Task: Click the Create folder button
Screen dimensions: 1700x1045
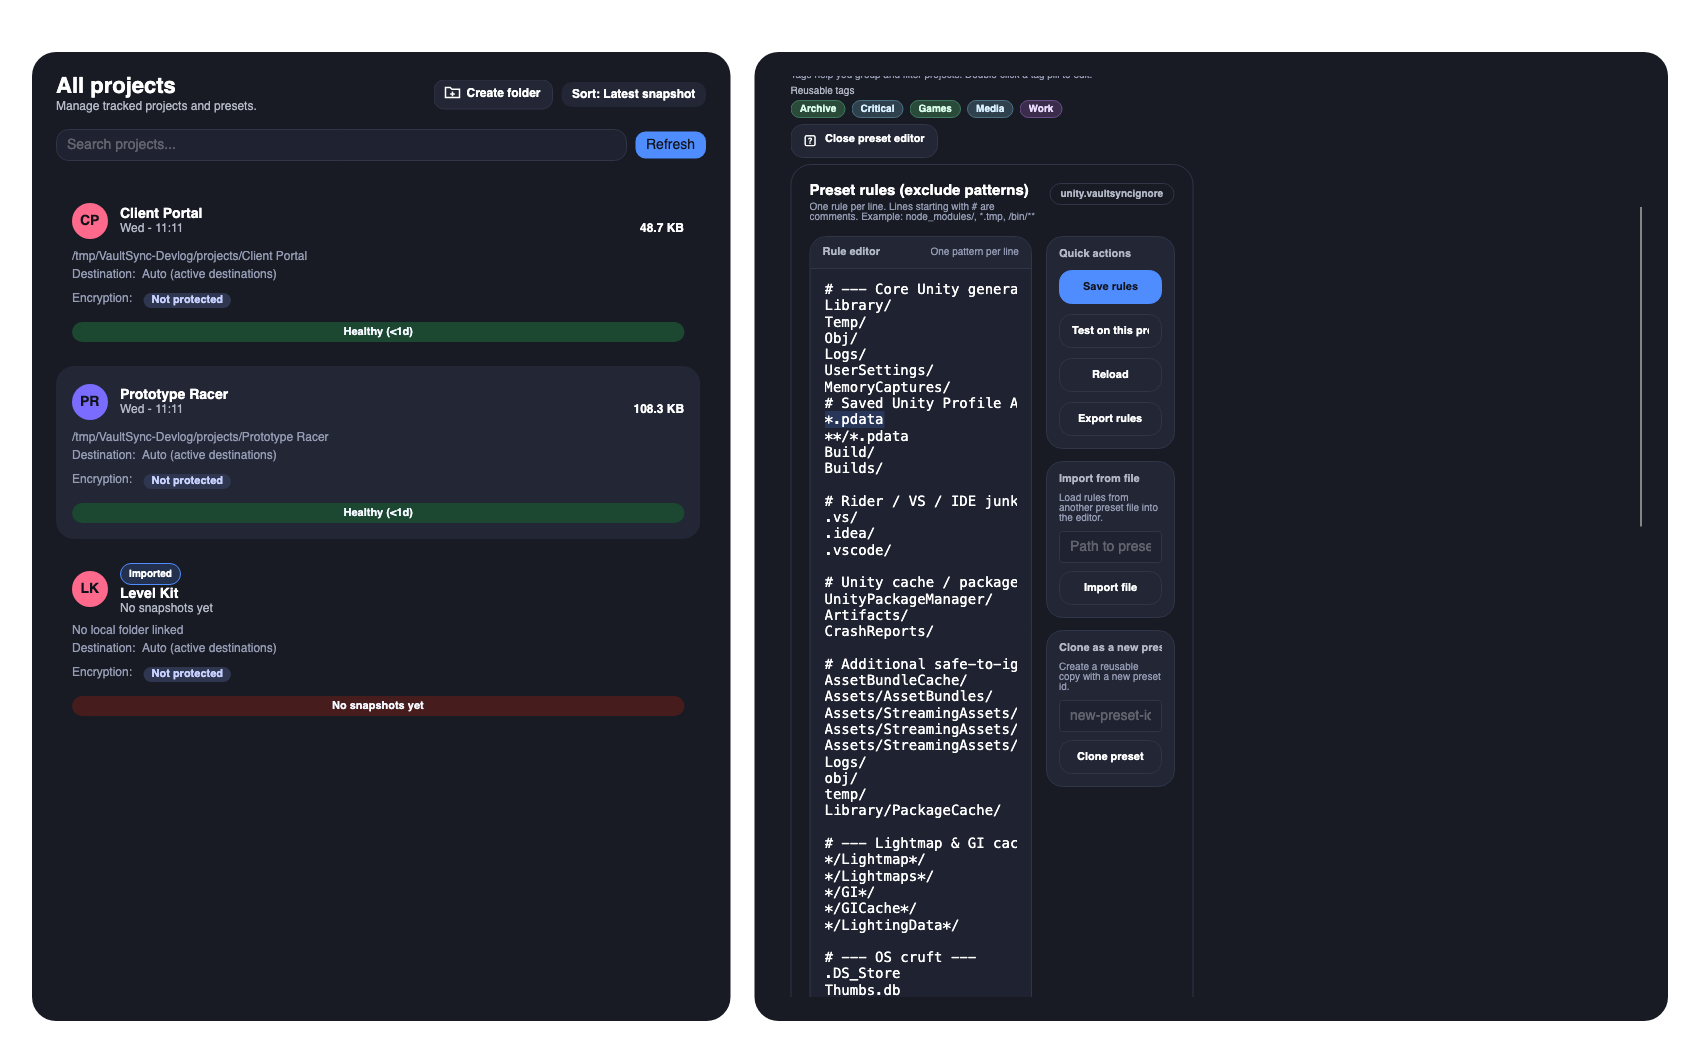Action: [493, 94]
